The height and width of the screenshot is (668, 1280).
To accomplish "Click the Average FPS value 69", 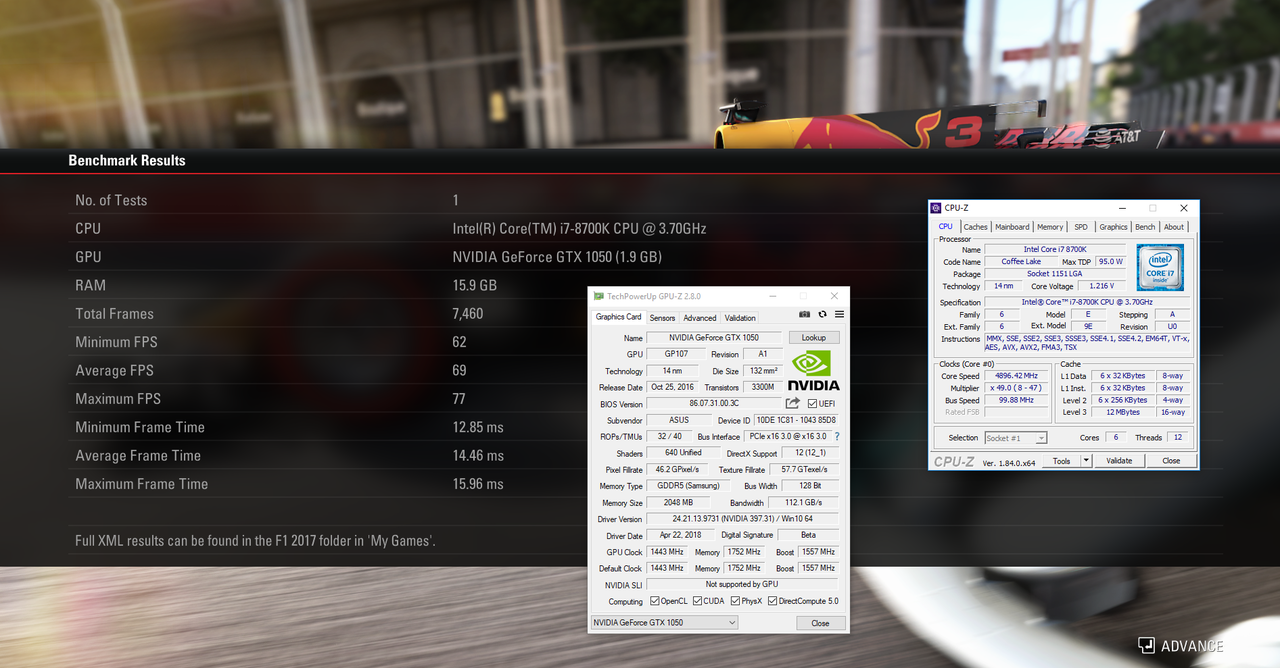I will (x=460, y=370).
